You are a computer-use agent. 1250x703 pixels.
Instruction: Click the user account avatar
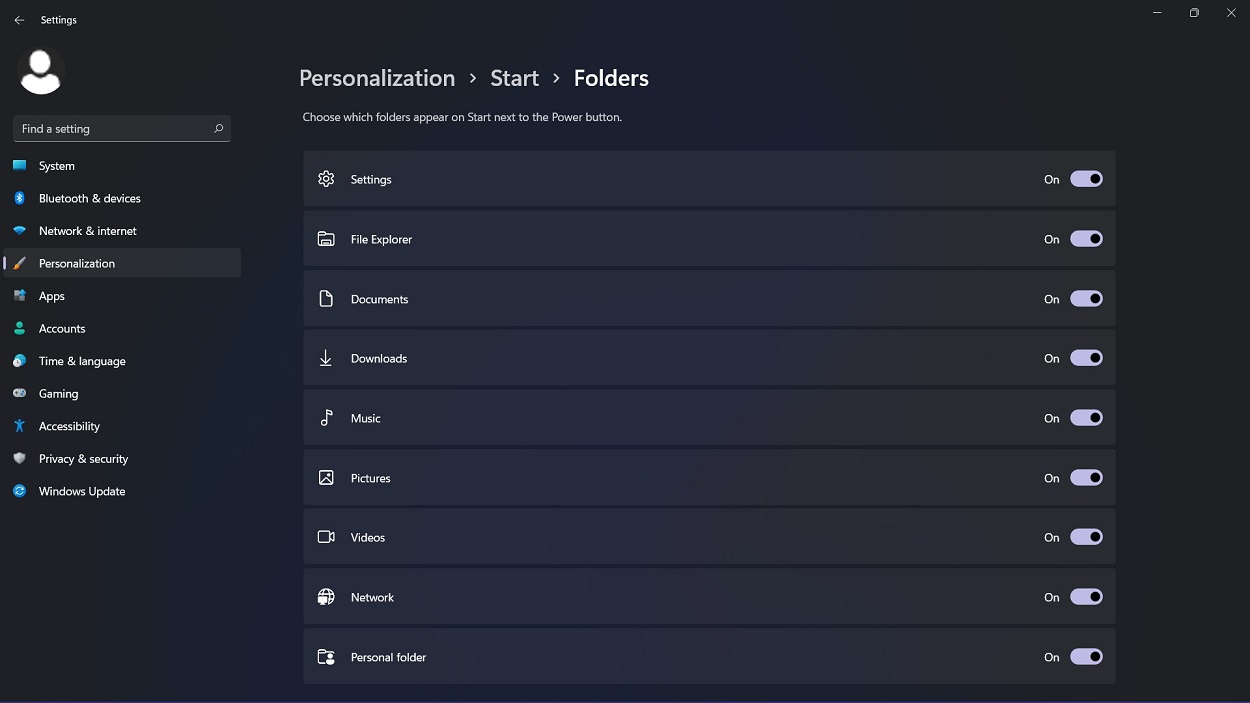coord(40,70)
